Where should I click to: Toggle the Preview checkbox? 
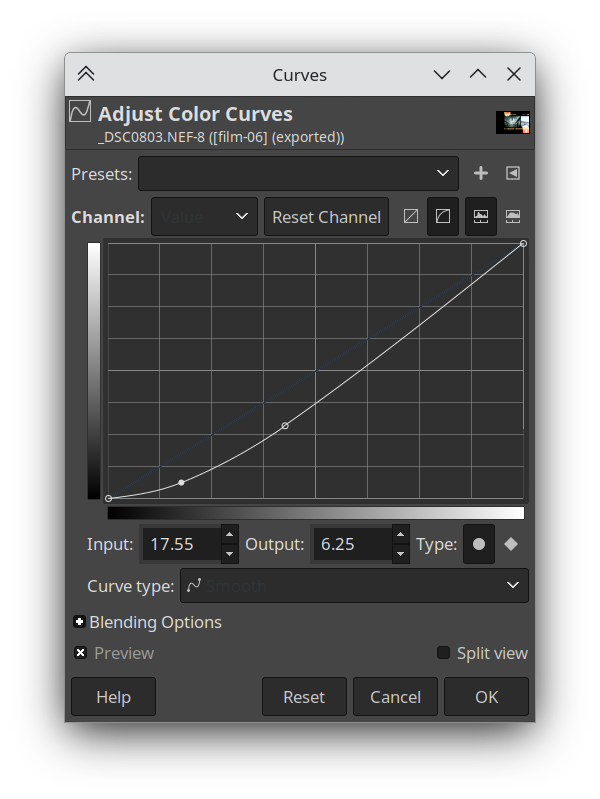pyautogui.click(x=81, y=653)
